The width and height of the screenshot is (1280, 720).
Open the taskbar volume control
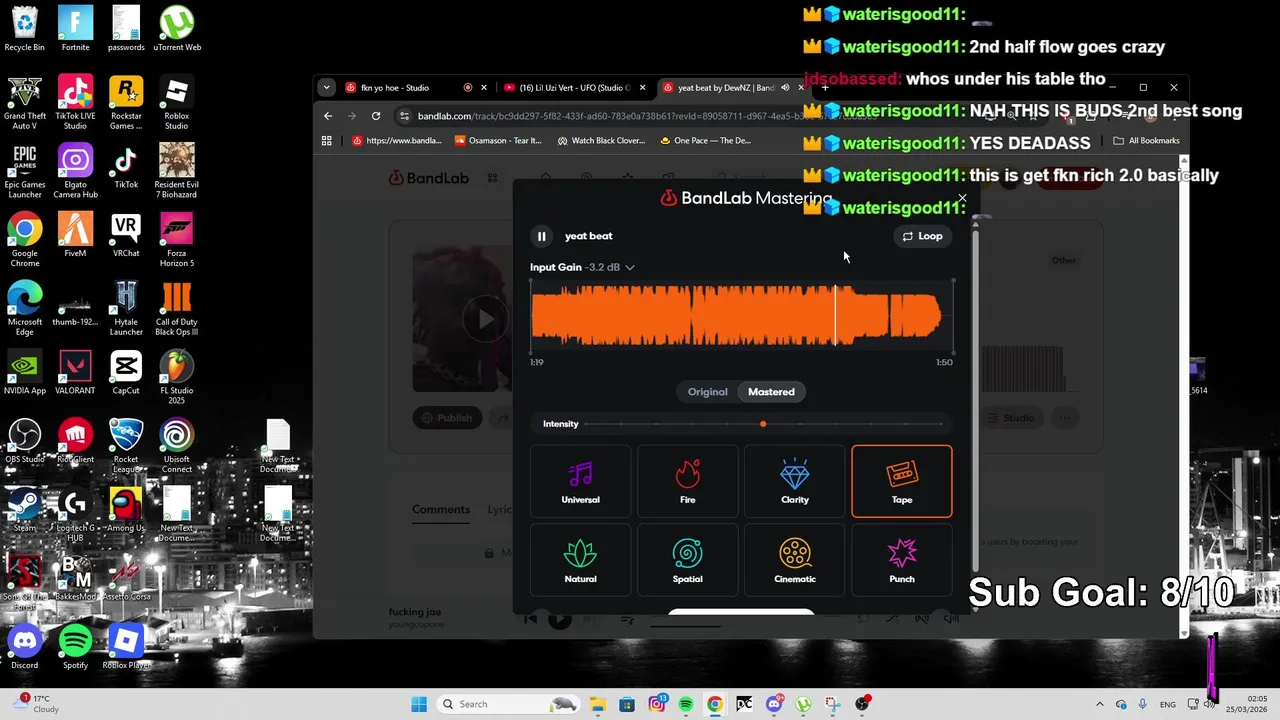pos(1208,704)
